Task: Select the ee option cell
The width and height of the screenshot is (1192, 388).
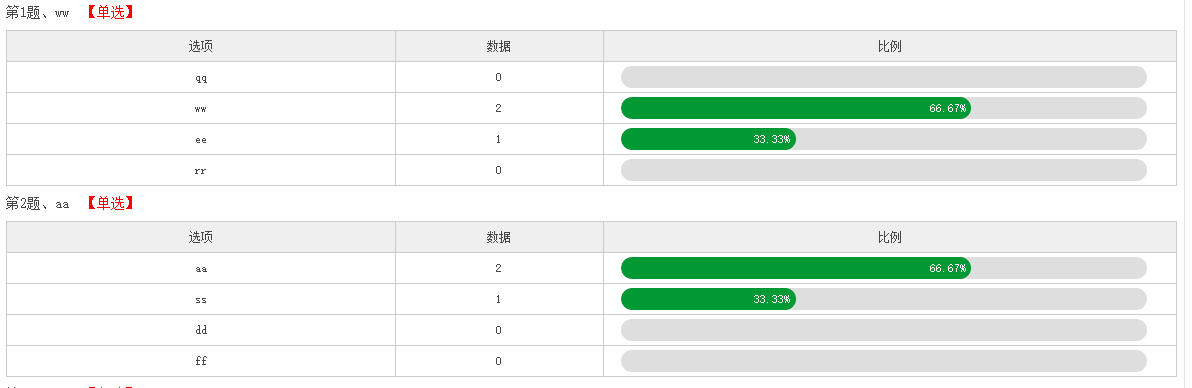Action: point(201,139)
